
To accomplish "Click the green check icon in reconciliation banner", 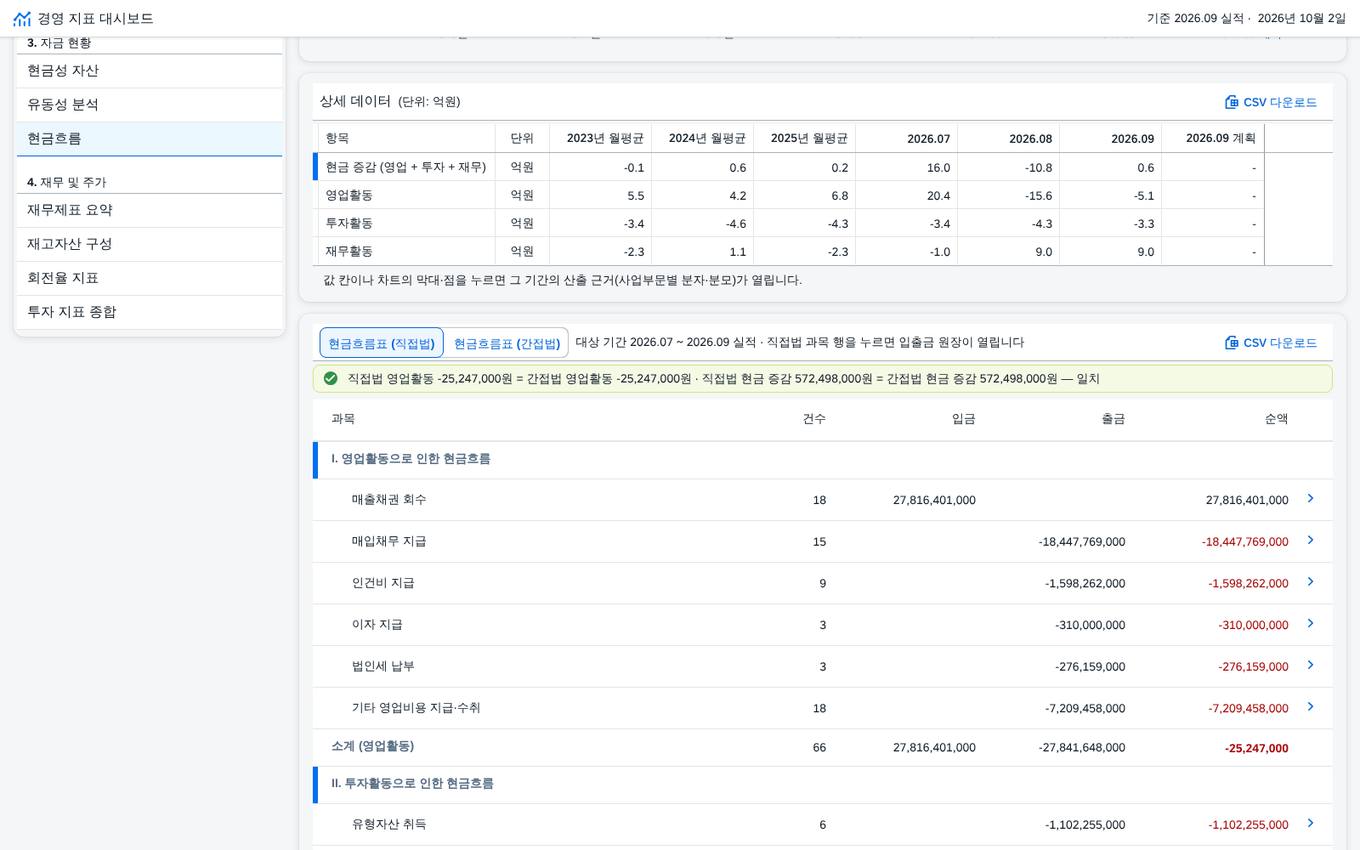I will point(331,379).
